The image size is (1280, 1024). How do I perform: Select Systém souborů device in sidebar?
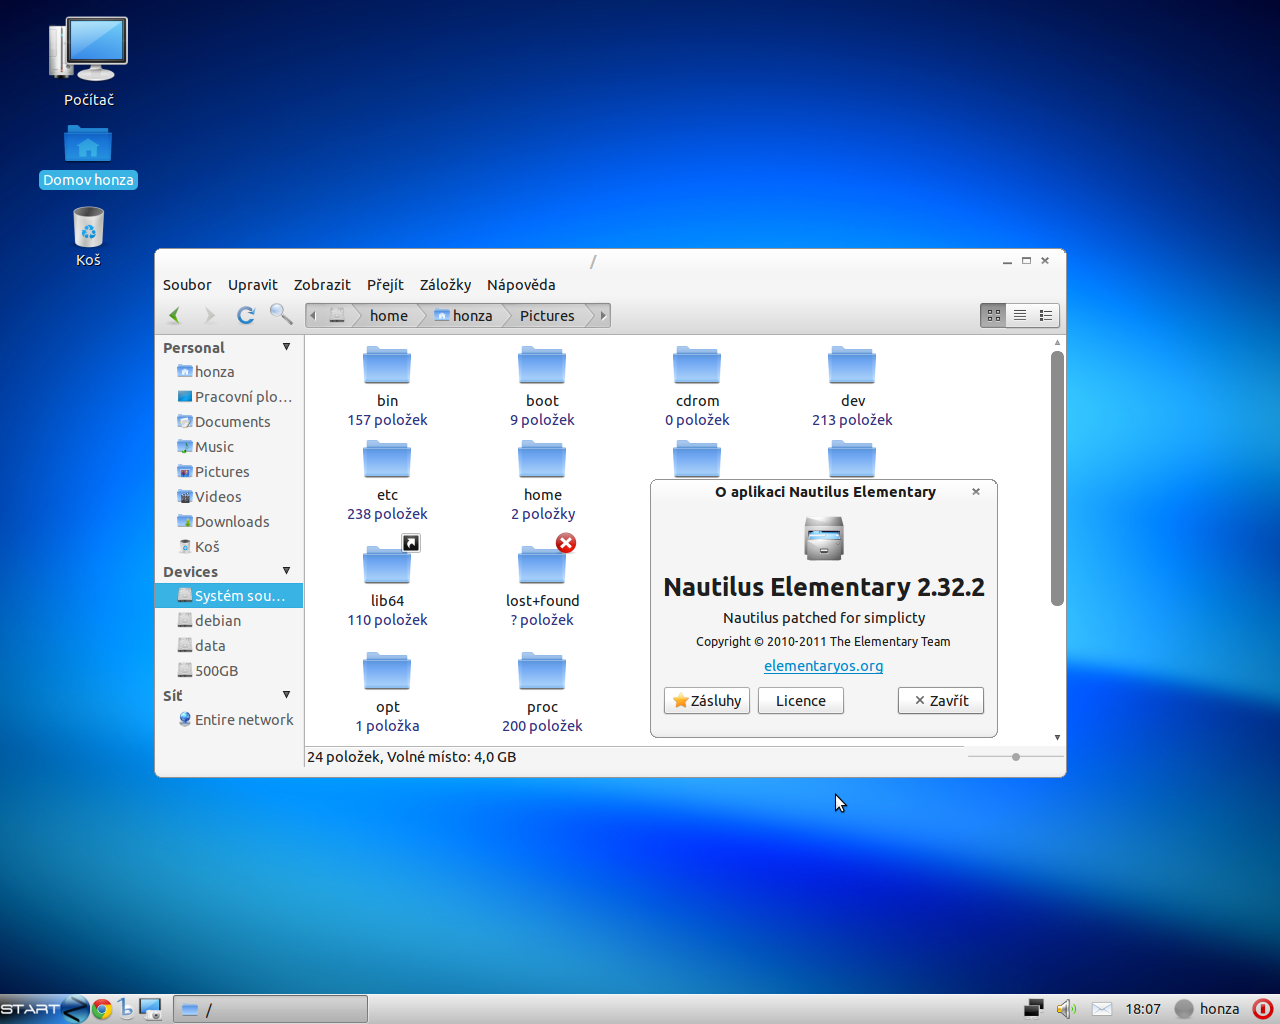(x=229, y=596)
